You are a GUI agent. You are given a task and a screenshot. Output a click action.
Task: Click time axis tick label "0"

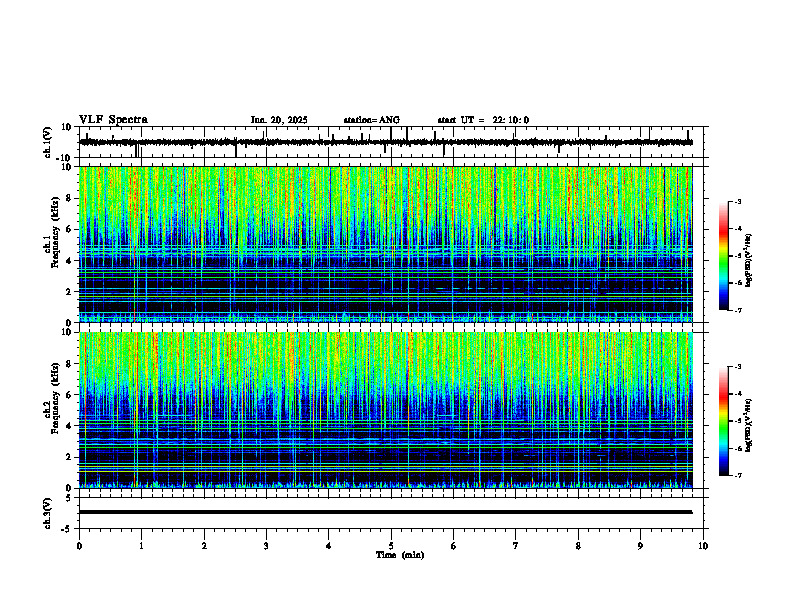coord(79,546)
